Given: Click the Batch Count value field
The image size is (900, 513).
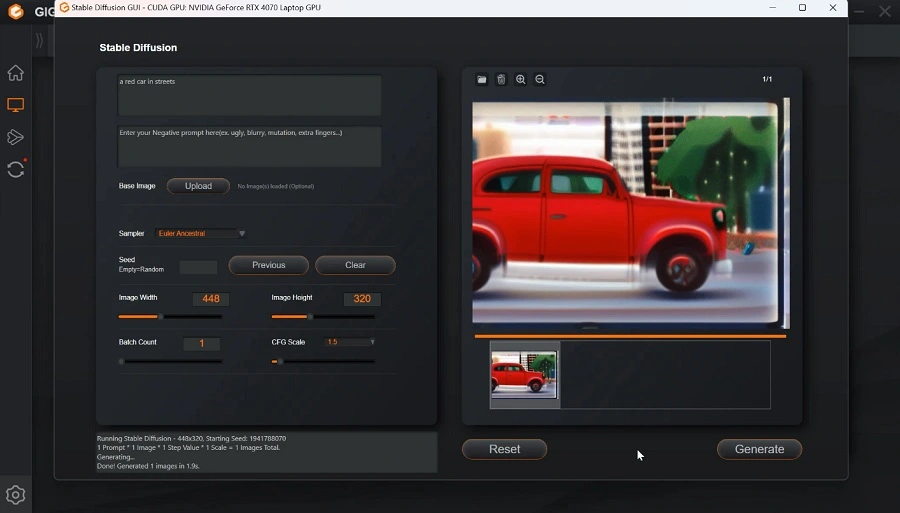Looking at the screenshot, I should [x=201, y=344].
